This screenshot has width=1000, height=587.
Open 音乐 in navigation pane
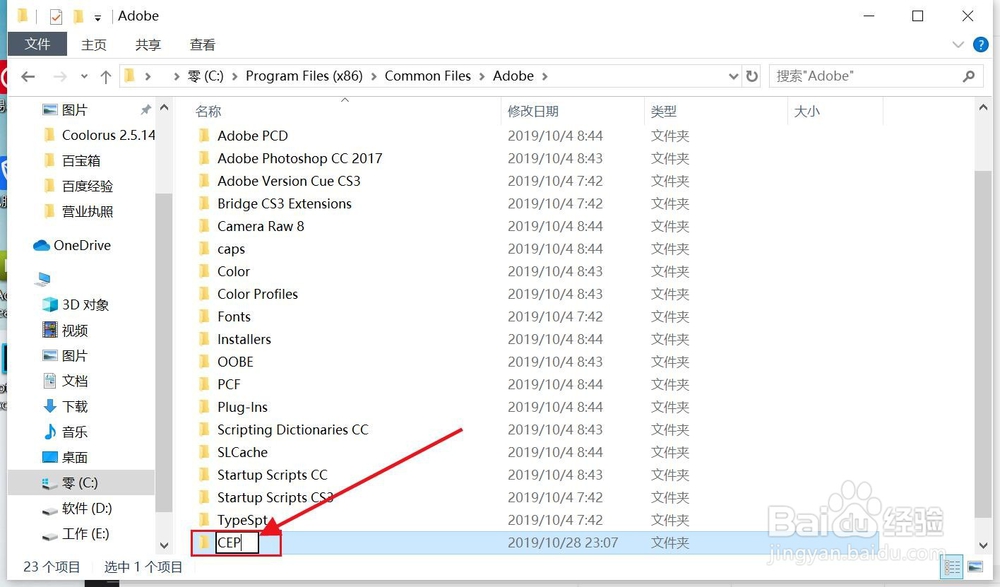tap(75, 433)
